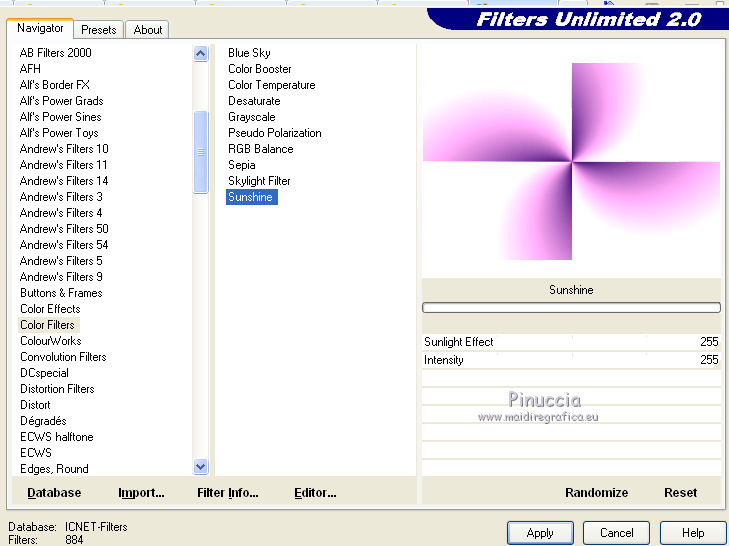
Task: Open Filter Info...
Action: (227, 493)
